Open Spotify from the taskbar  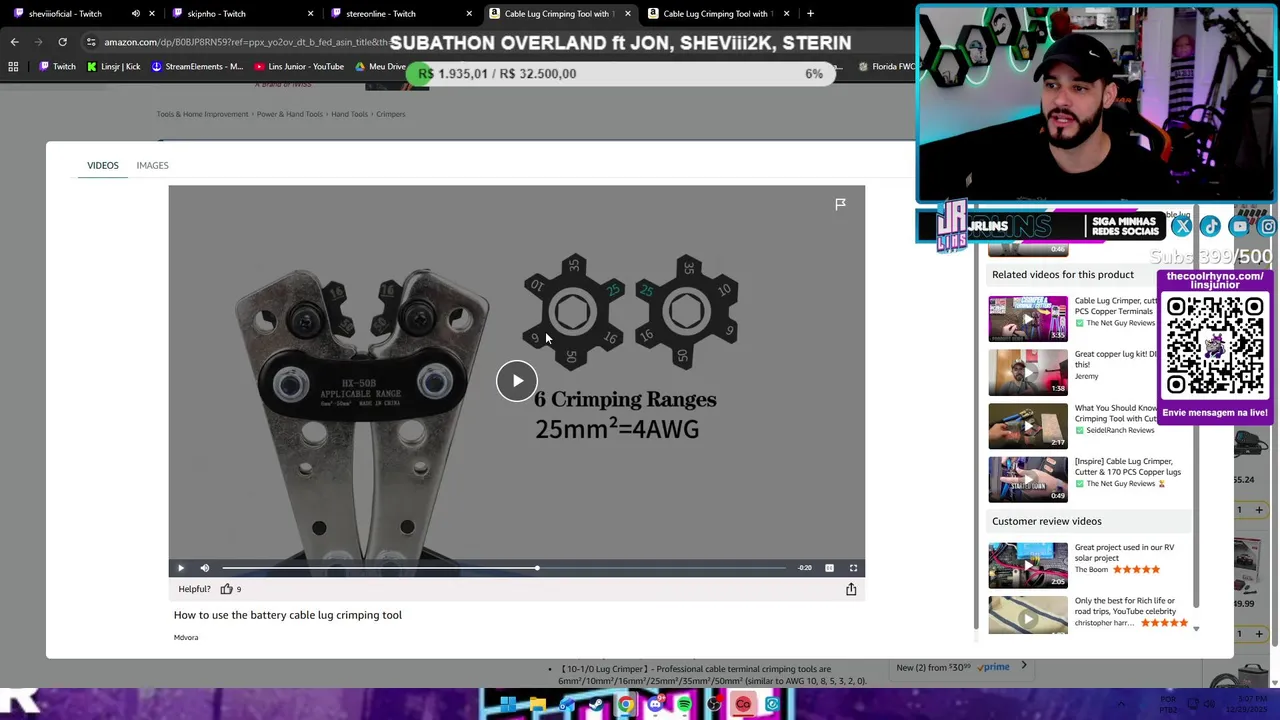click(x=684, y=705)
